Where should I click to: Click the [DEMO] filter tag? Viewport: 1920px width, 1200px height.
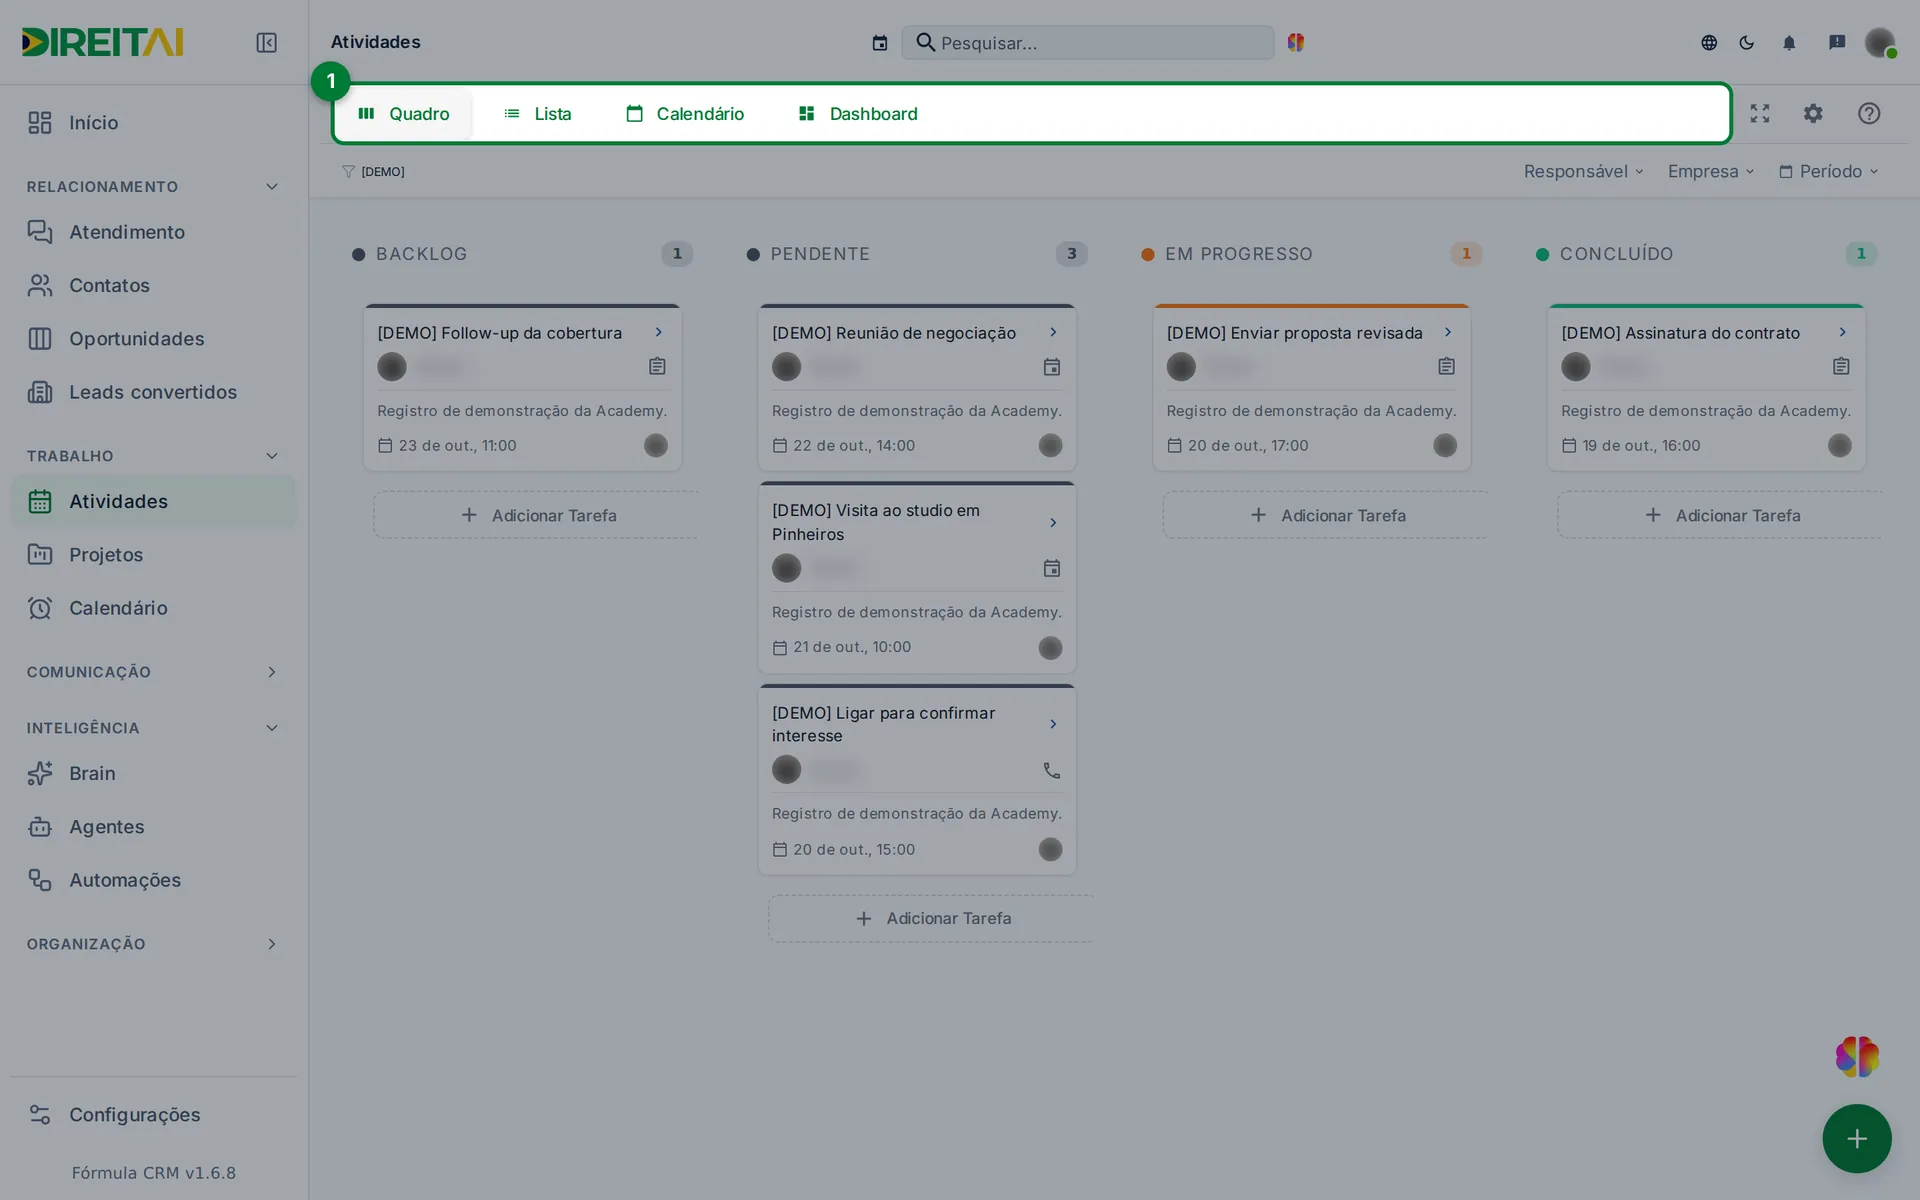click(x=373, y=172)
